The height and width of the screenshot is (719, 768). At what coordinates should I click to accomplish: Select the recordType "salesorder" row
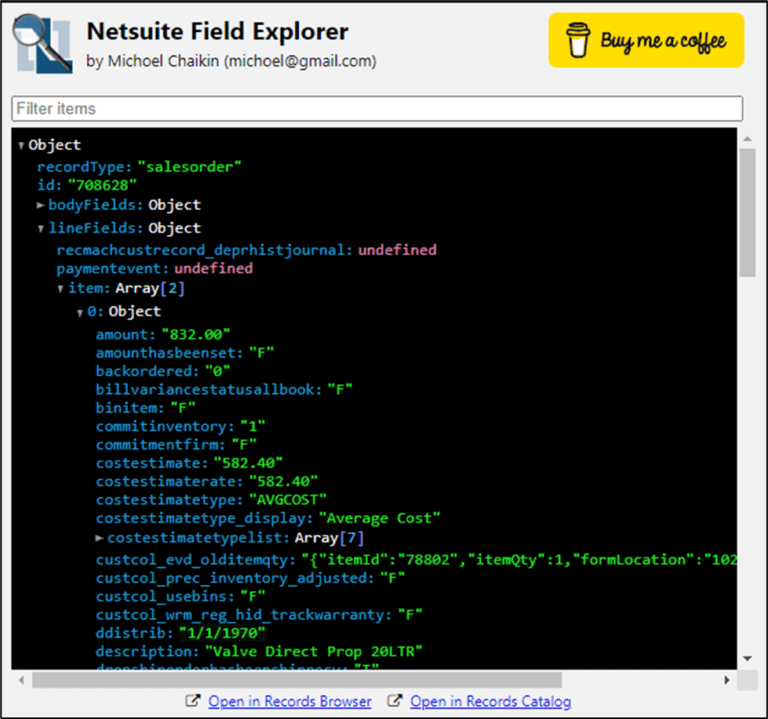[x=139, y=167]
